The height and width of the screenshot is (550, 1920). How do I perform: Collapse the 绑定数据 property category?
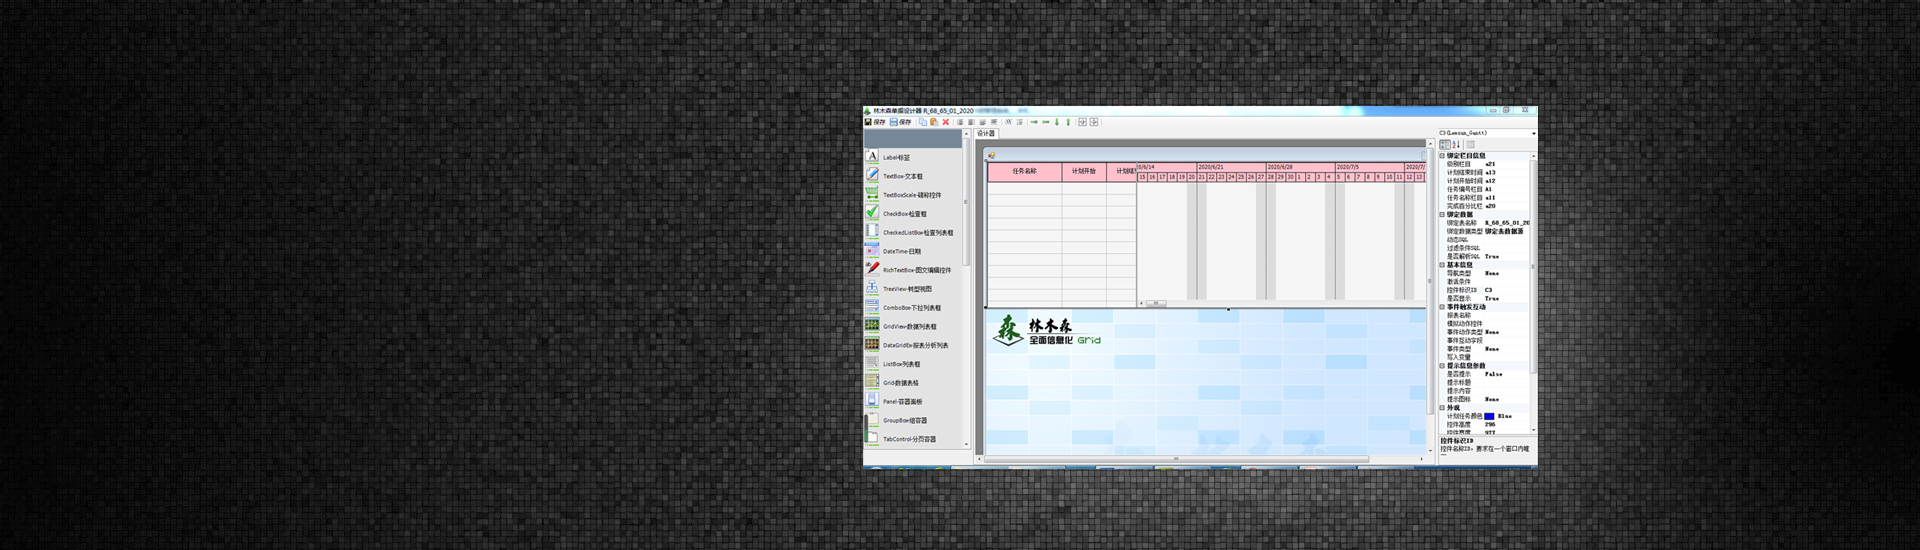click(1442, 215)
